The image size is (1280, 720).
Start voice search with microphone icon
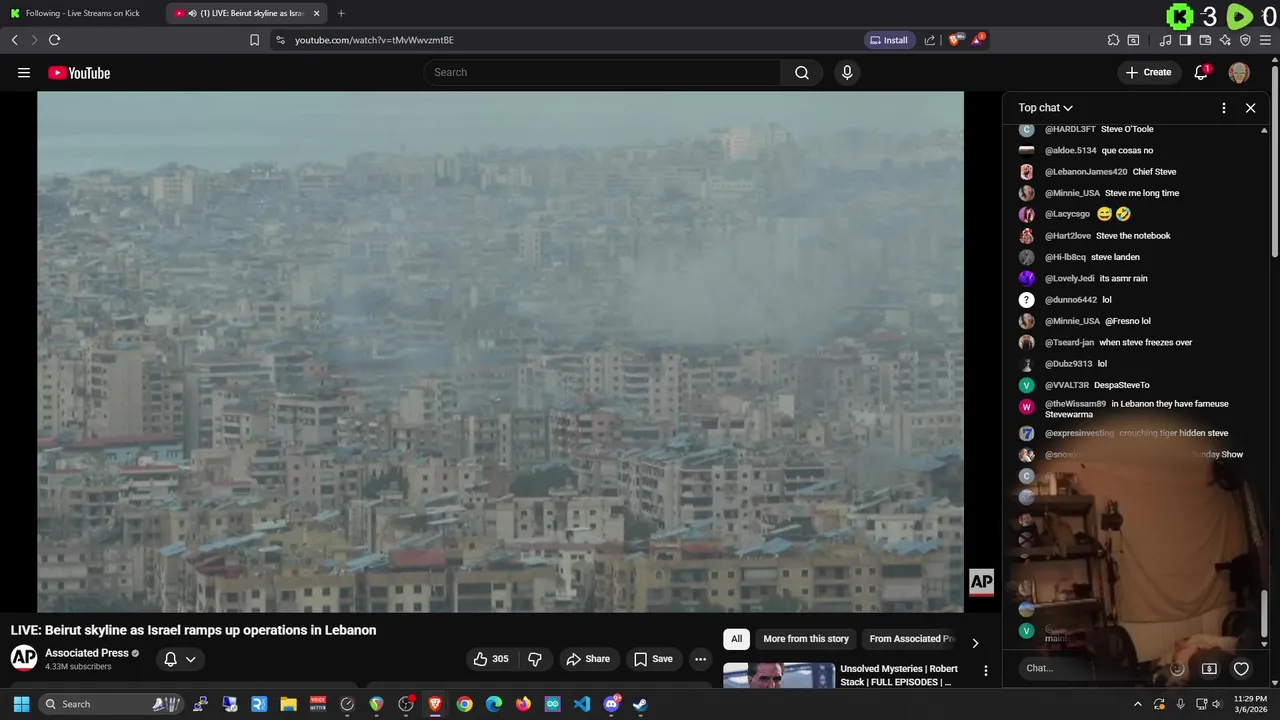click(847, 72)
